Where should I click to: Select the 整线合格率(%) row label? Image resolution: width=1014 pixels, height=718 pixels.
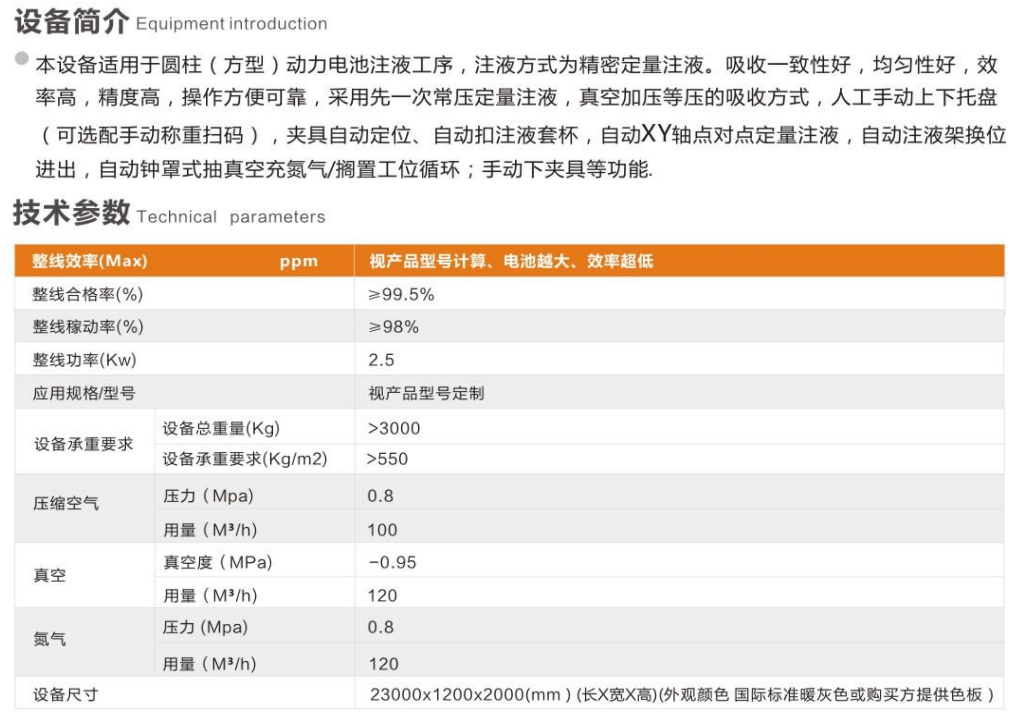coord(88,294)
